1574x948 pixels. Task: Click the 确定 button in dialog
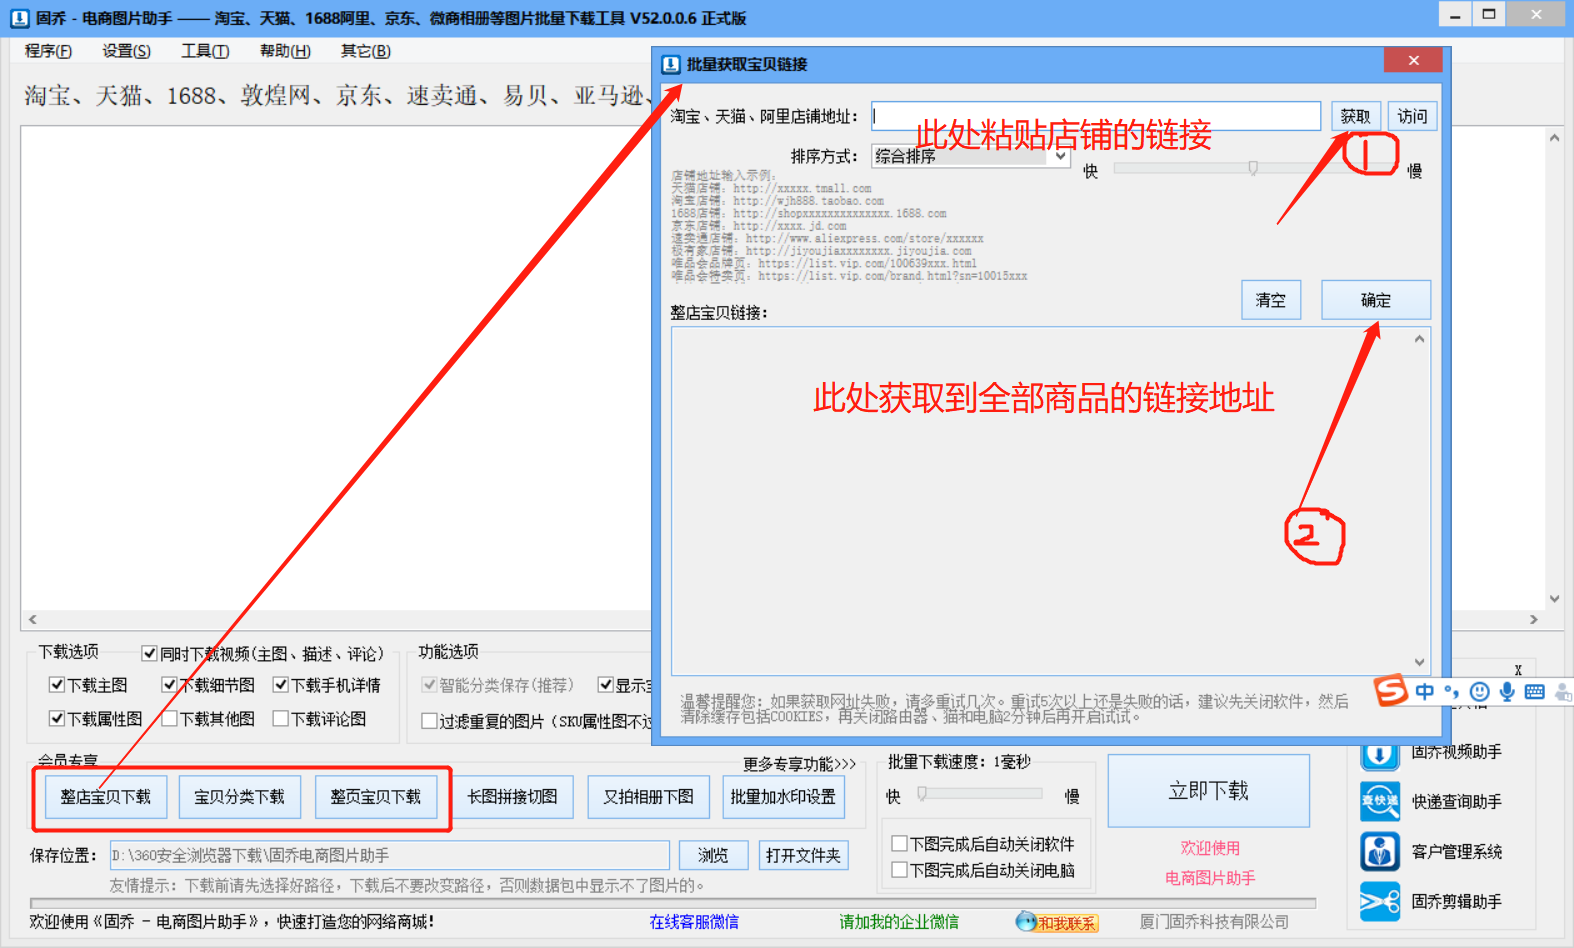[x=1376, y=300]
